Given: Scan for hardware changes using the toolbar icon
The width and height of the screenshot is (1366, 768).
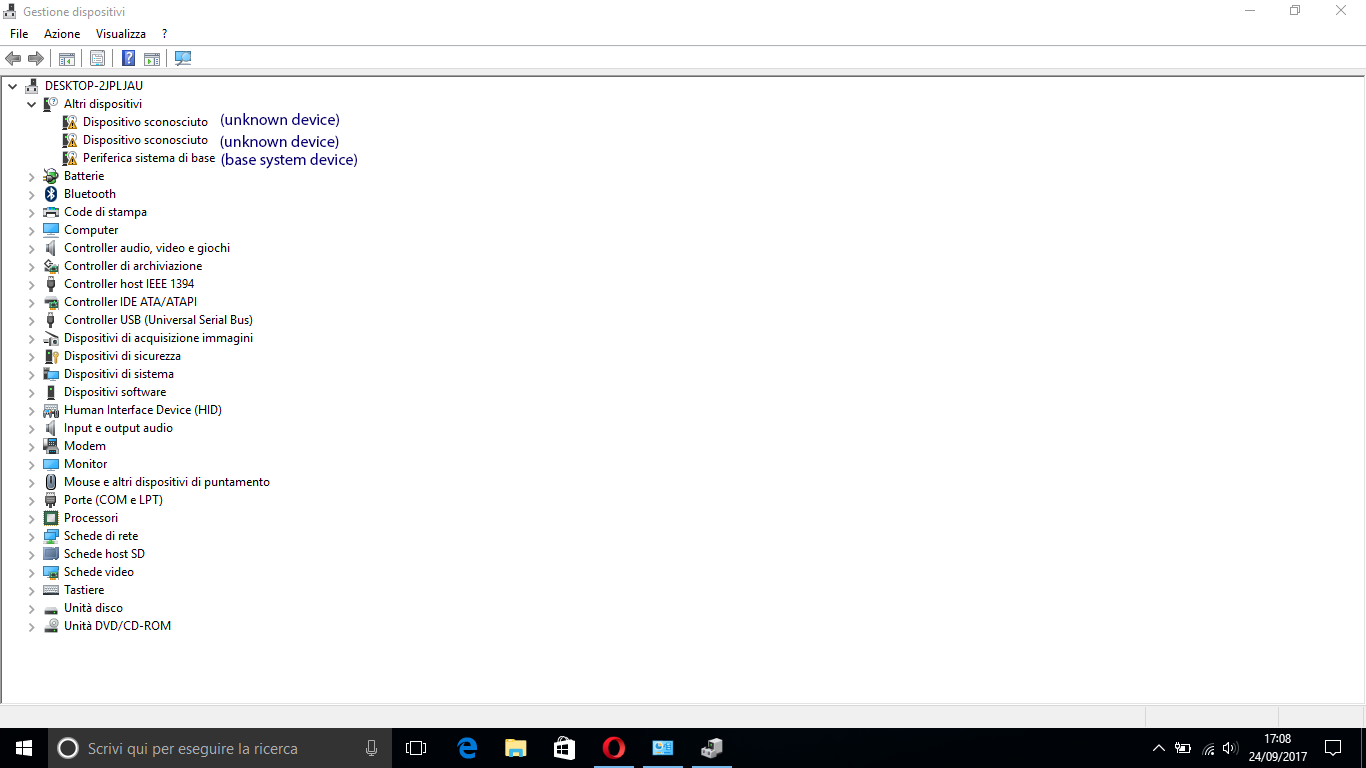Looking at the screenshot, I should (183, 58).
